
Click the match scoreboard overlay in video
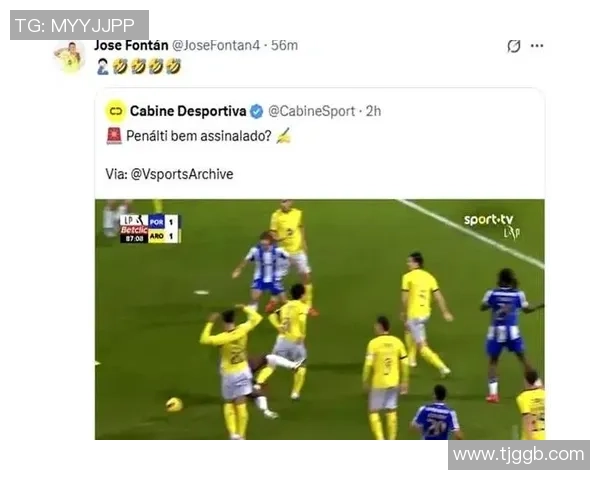[x=149, y=229]
